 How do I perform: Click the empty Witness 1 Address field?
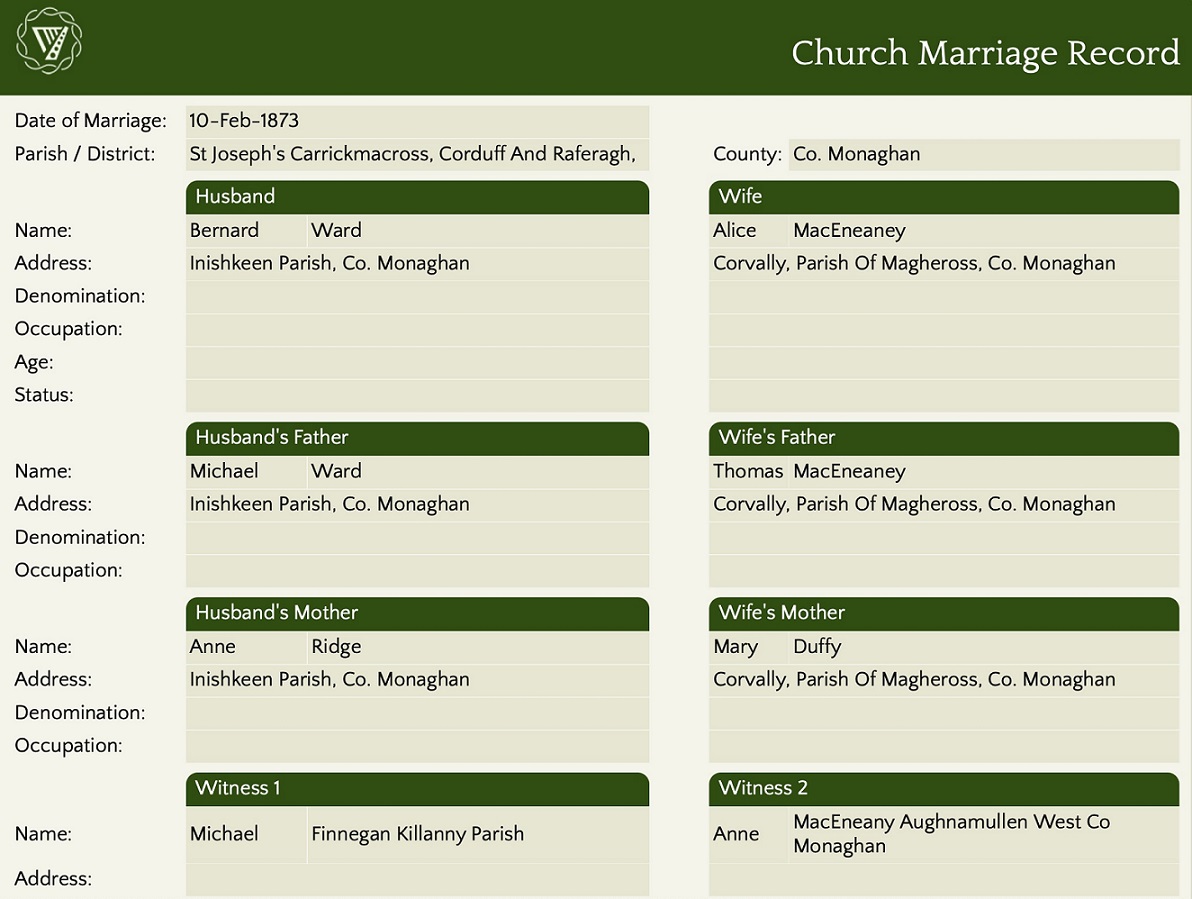pyautogui.click(x=417, y=880)
